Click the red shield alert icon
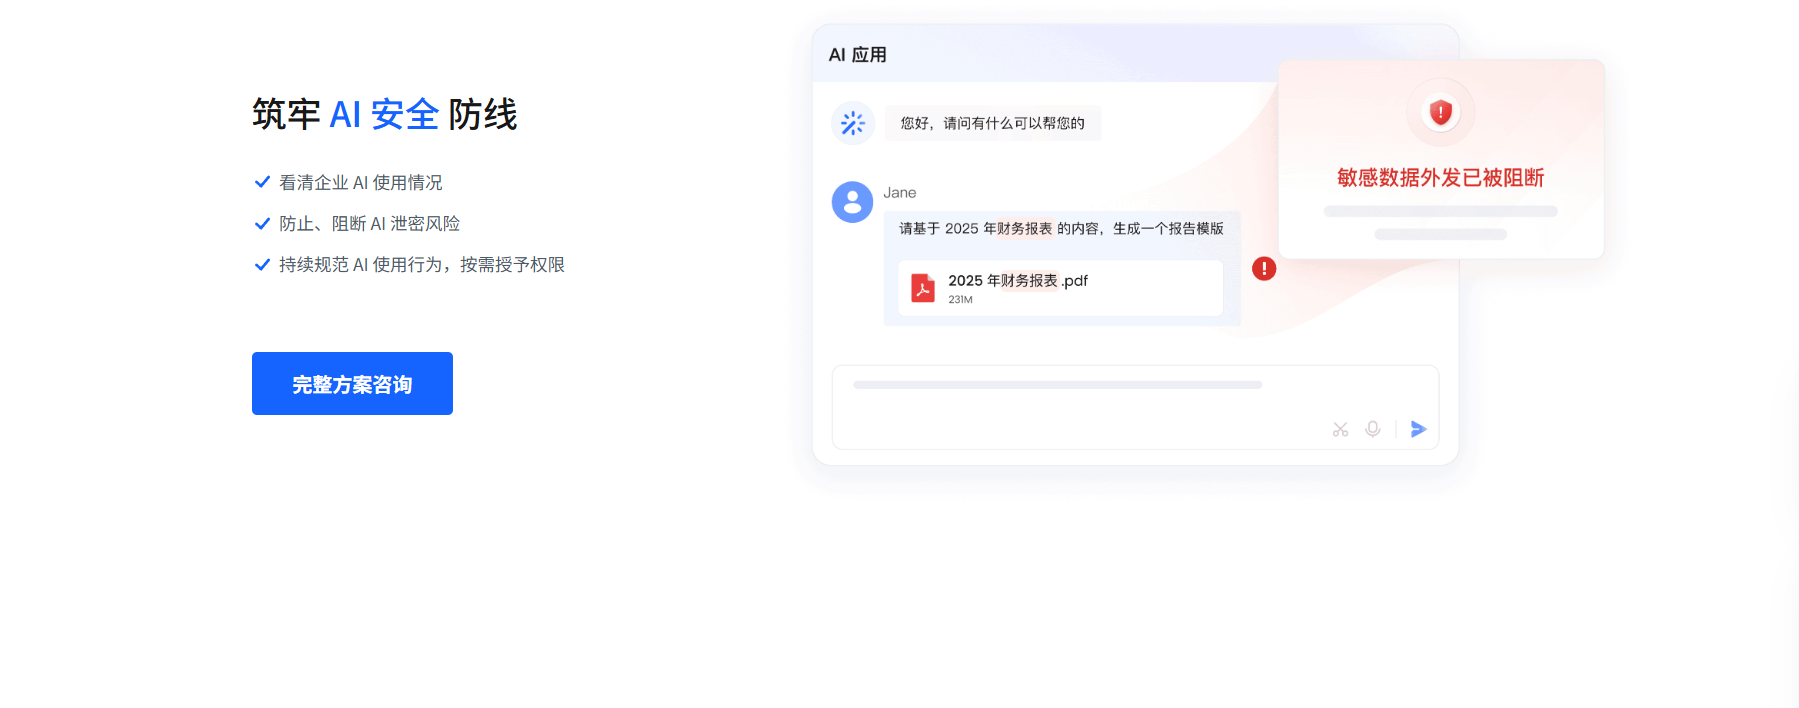The height and width of the screenshot is (708, 1799). [x=1440, y=112]
